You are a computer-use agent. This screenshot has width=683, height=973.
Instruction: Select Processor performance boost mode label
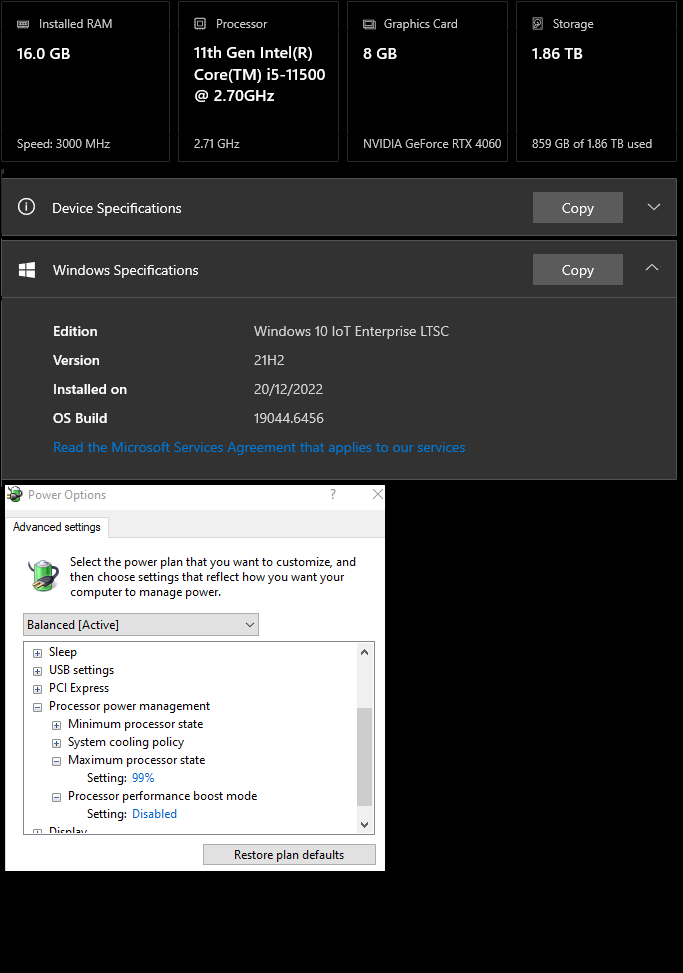[x=163, y=796]
